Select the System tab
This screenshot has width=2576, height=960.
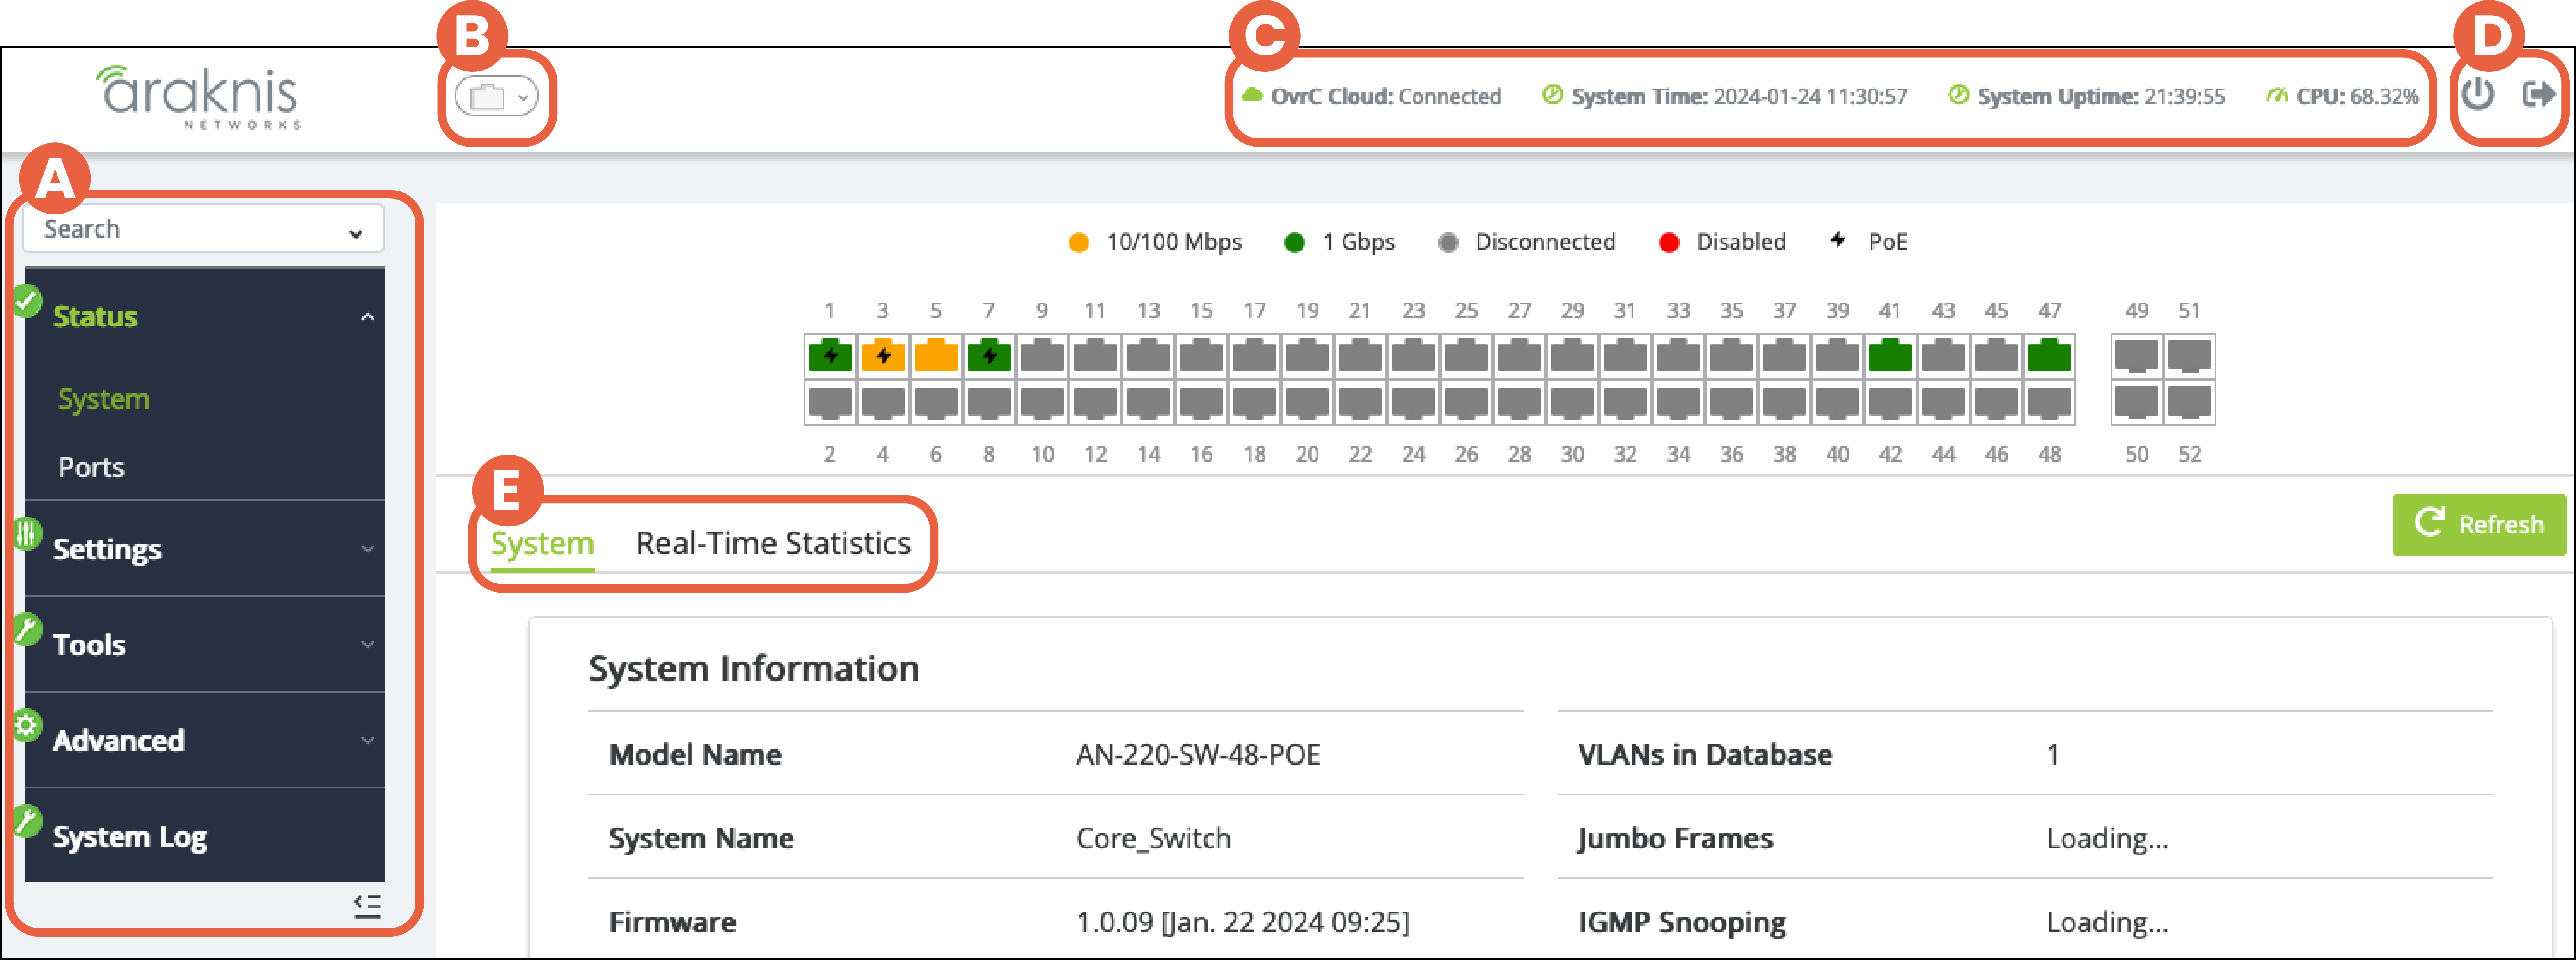[541, 543]
